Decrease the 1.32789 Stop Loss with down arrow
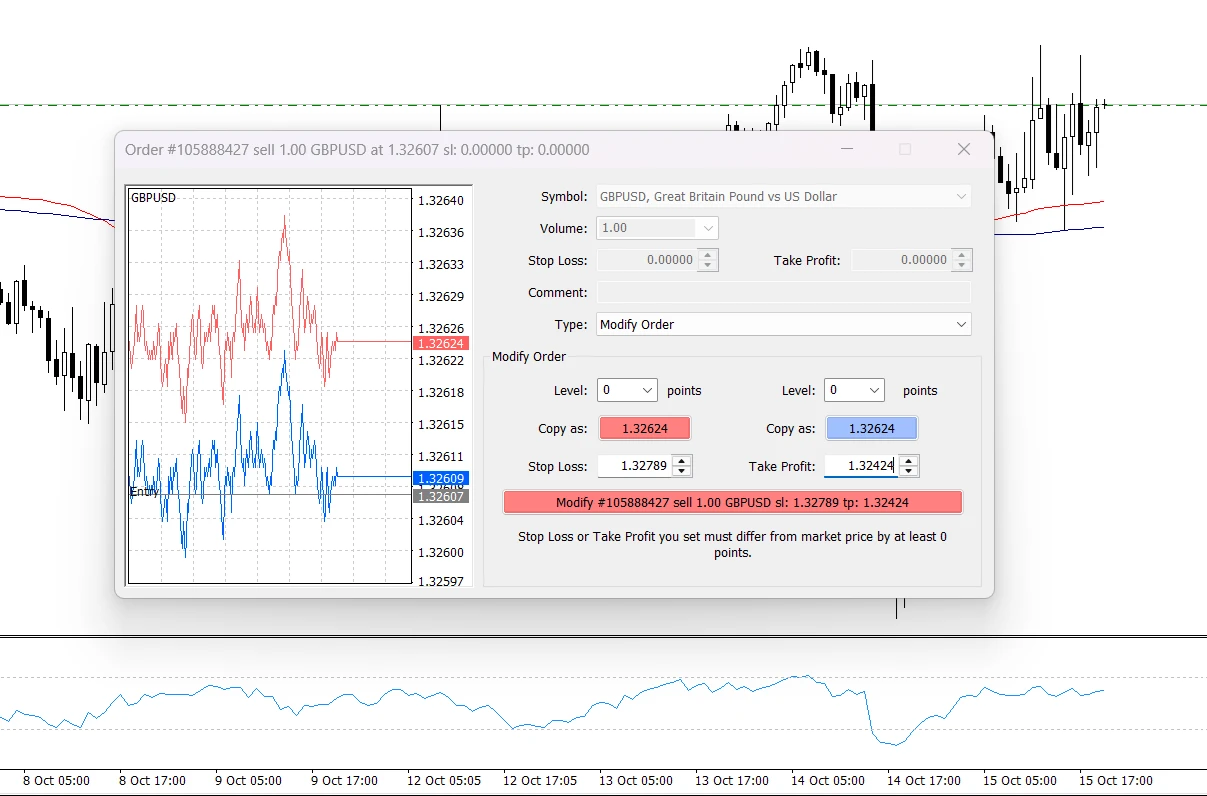 [x=682, y=471]
